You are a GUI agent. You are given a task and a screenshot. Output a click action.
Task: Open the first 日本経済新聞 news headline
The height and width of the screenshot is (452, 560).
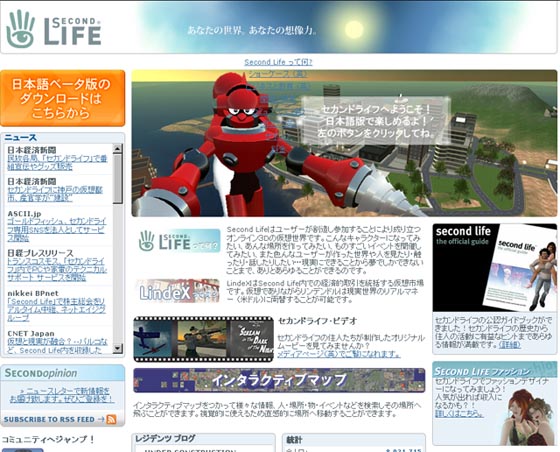(57, 162)
